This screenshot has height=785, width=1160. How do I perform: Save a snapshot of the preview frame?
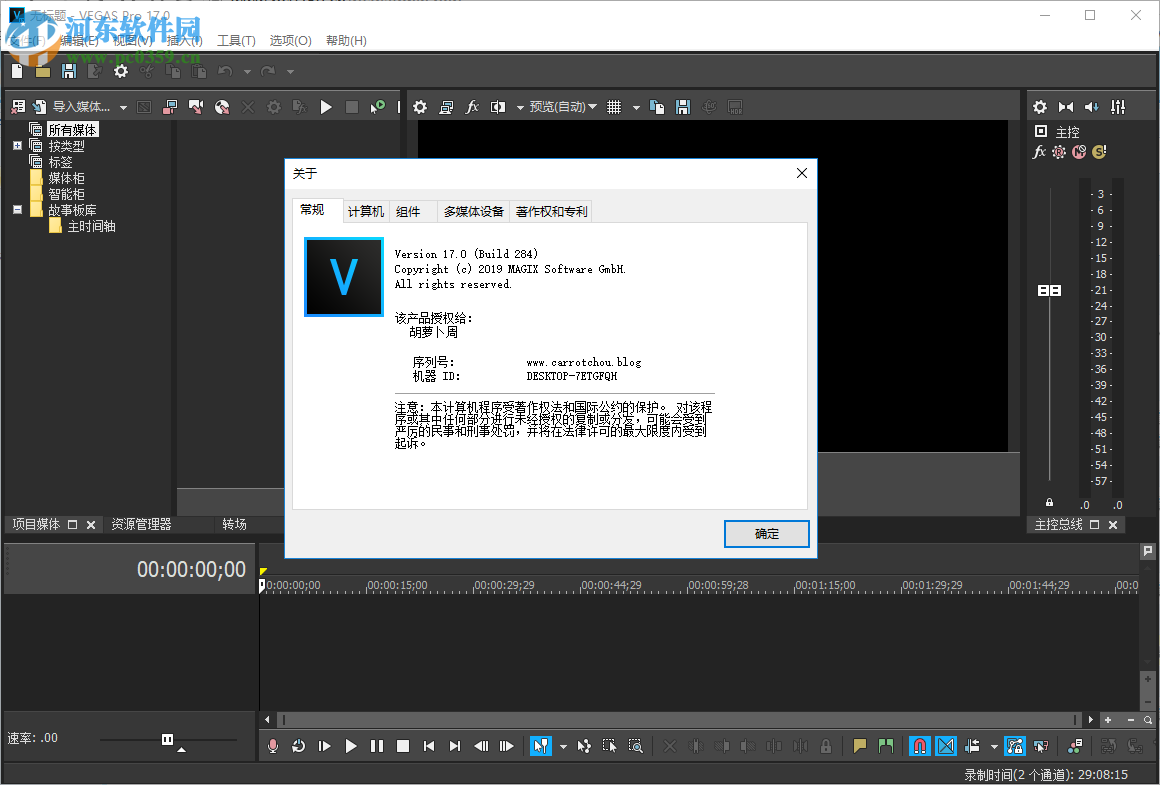click(683, 106)
